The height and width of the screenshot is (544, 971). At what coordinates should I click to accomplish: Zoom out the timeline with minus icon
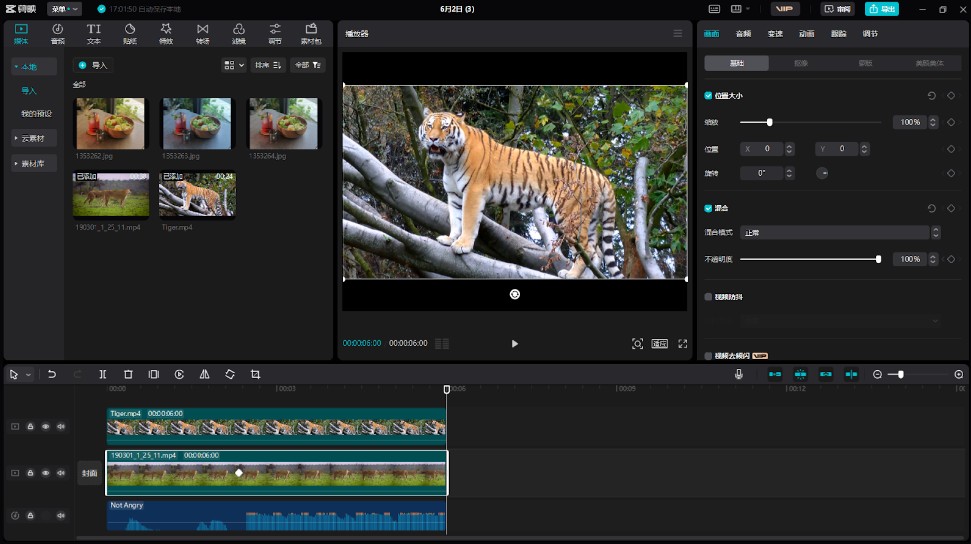[x=877, y=374]
